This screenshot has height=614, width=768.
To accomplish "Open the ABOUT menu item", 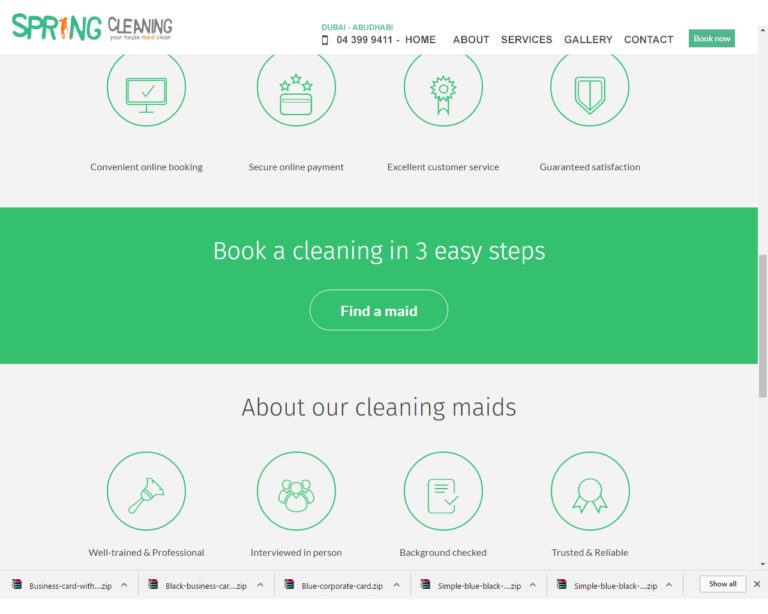I will (x=471, y=40).
